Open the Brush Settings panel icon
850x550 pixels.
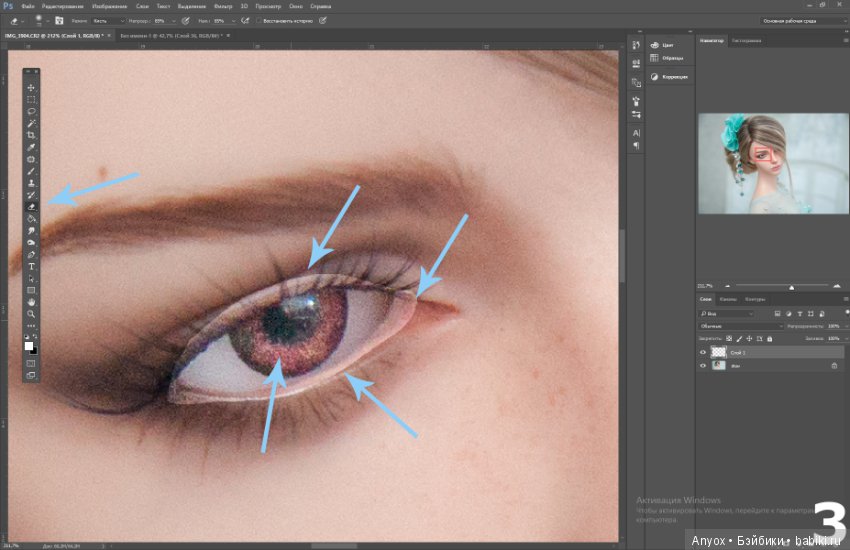pos(636,101)
